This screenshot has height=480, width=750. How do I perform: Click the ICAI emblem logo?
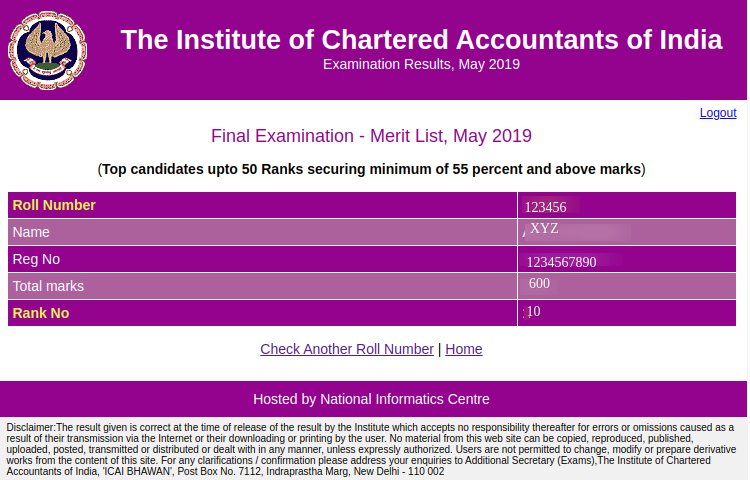(x=47, y=49)
